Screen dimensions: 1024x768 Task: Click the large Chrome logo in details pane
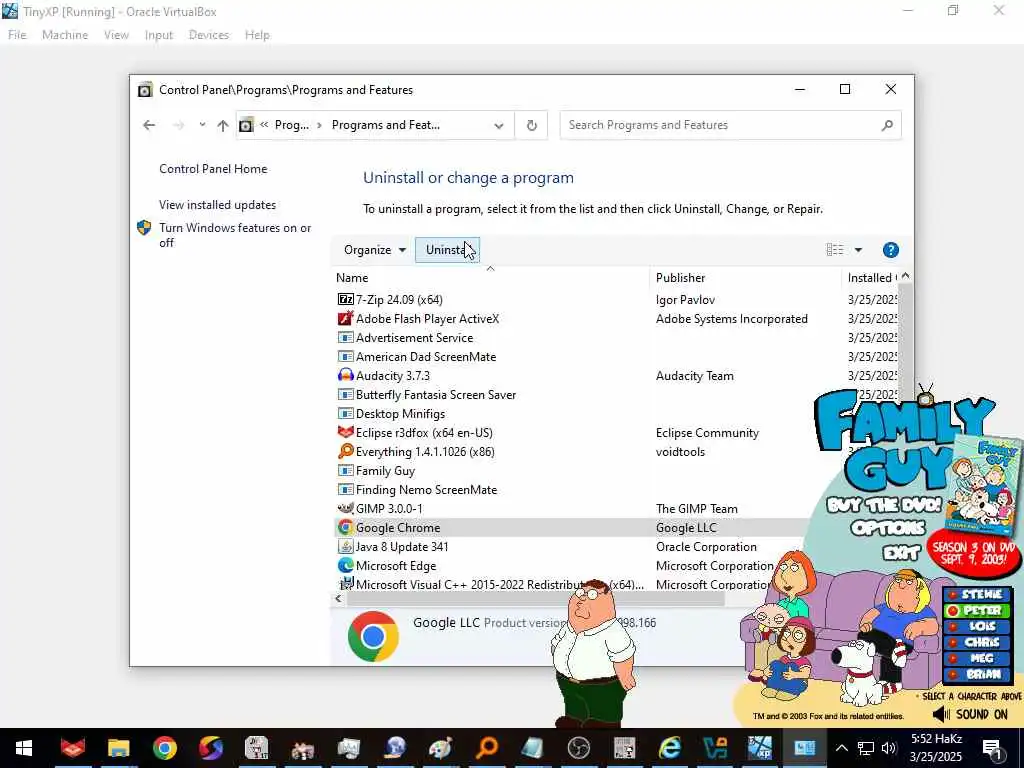tap(374, 636)
